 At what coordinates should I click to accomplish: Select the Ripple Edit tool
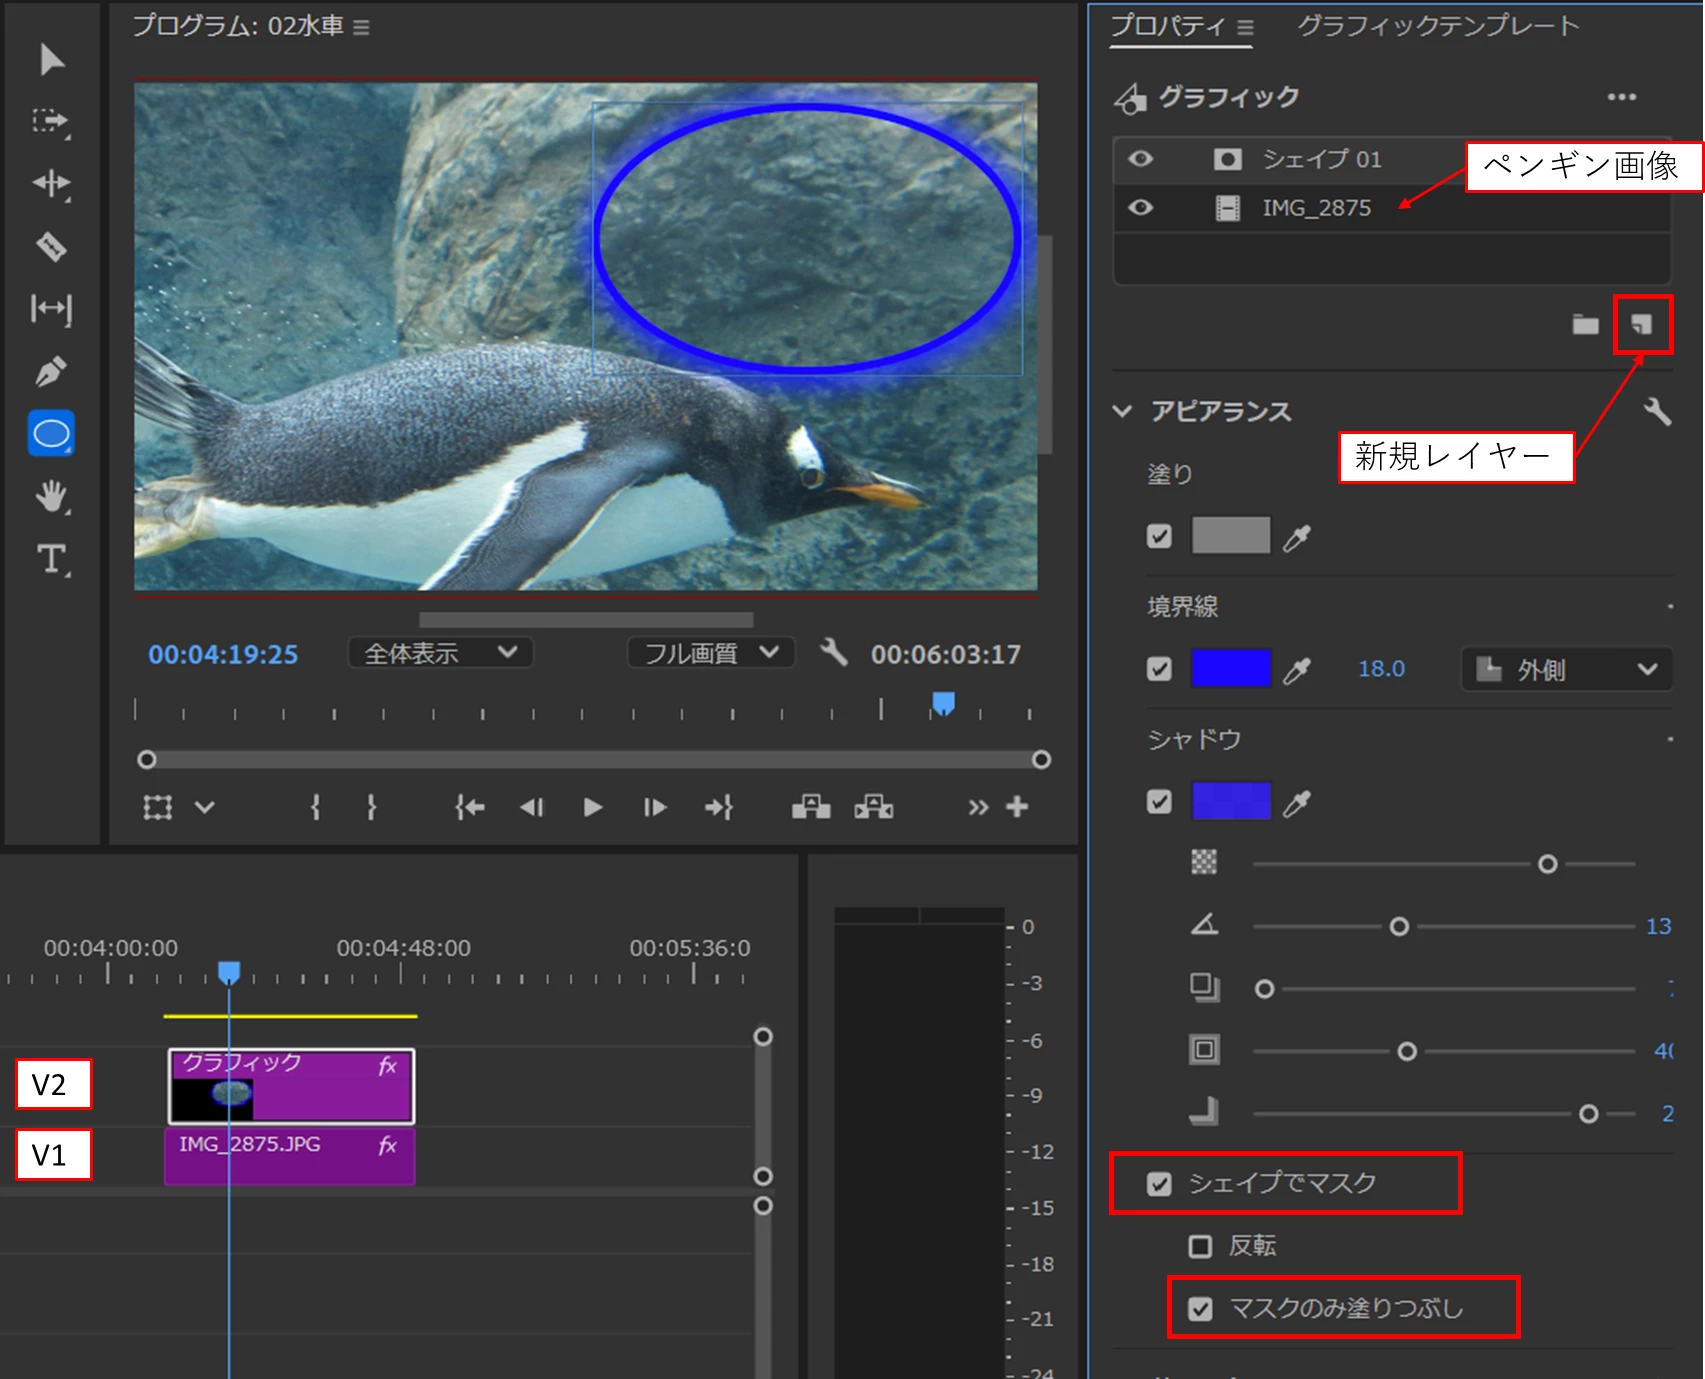coord(51,184)
